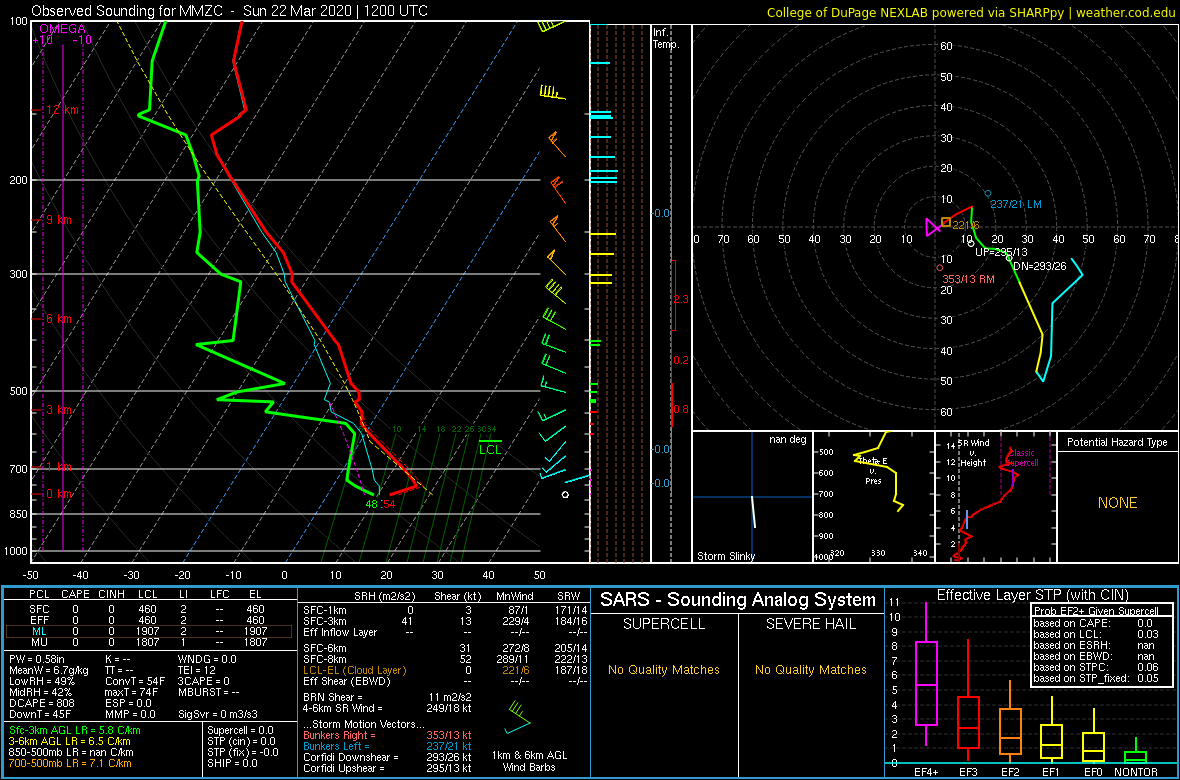Click the 'CINH' column header
Screen dimensions: 1180x780
(x=111, y=594)
